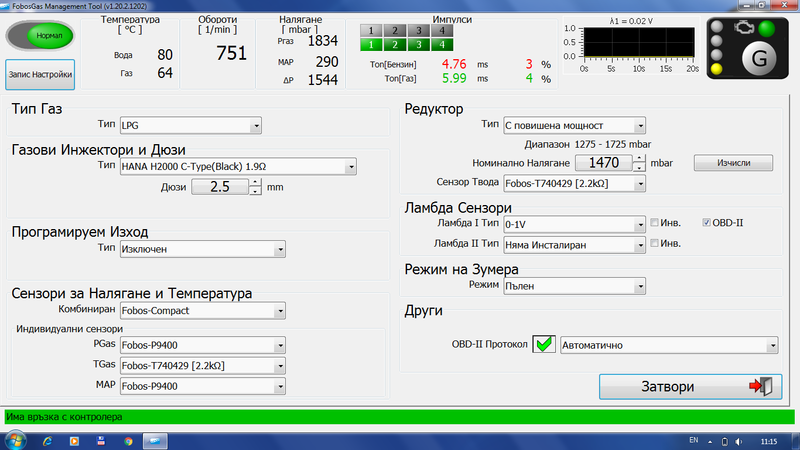Open the TGas Fobos-T740429 dropdown
The width and height of the screenshot is (800, 450).
pos(203,366)
